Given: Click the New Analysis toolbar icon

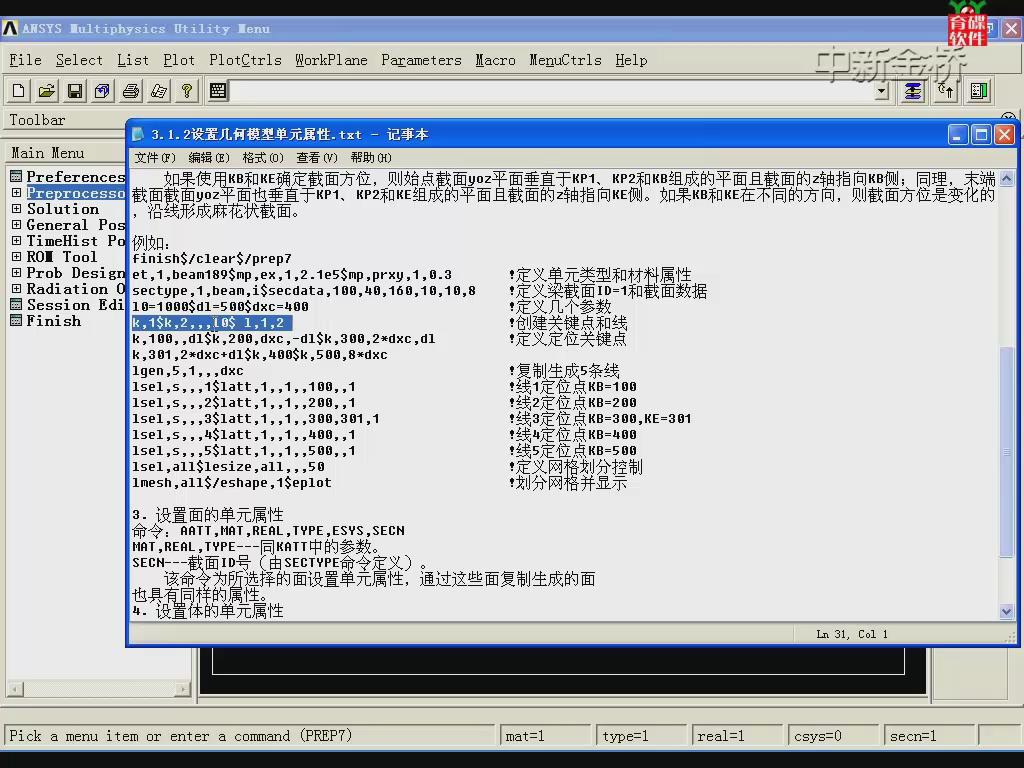Looking at the screenshot, I should (19, 91).
